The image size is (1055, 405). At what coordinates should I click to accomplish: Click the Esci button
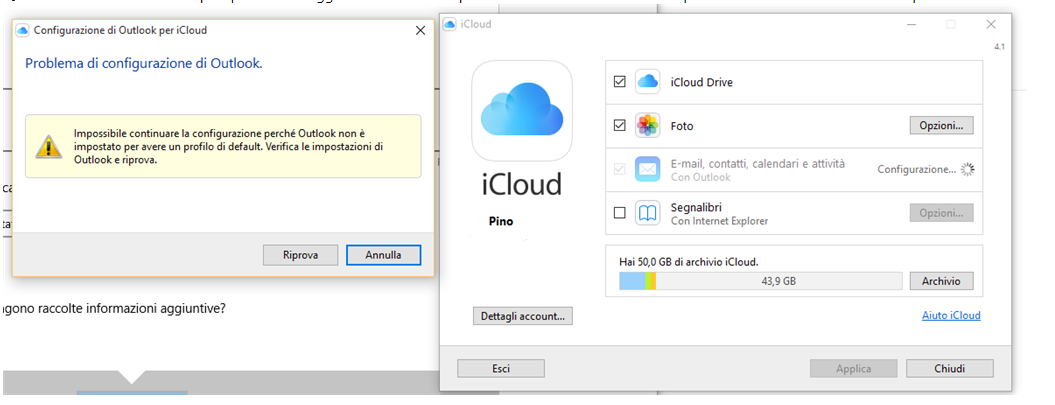(x=501, y=369)
